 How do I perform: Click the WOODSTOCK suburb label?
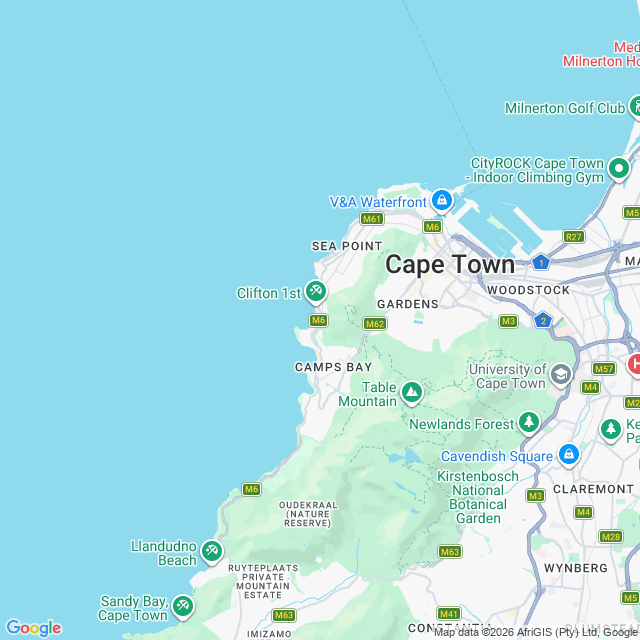click(x=528, y=290)
